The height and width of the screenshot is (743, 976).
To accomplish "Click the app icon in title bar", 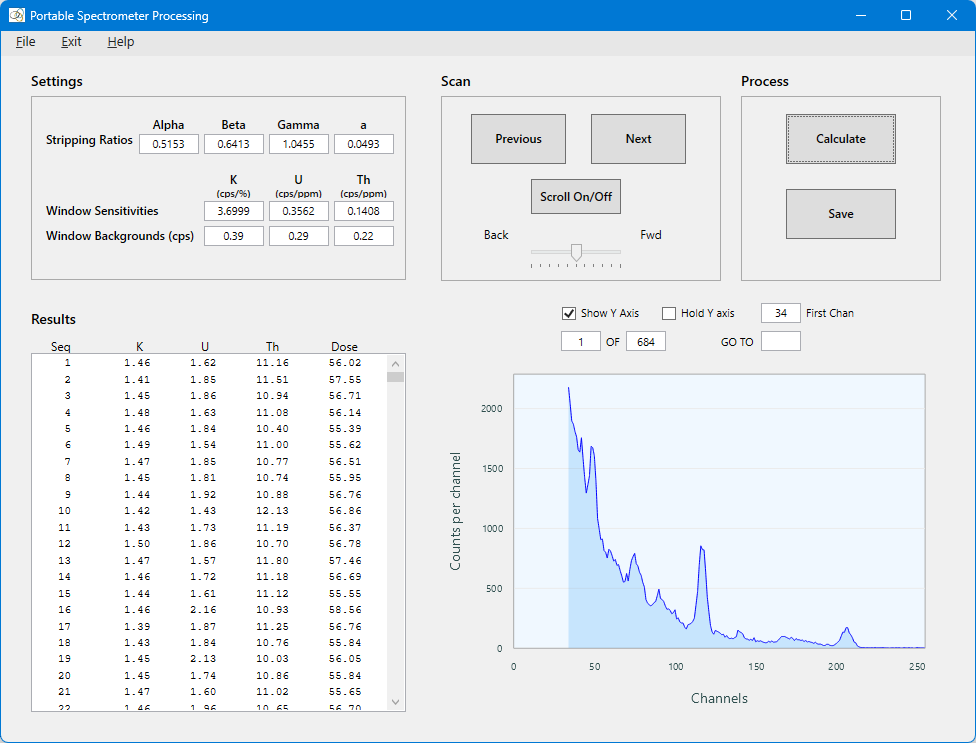I will [x=16, y=16].
